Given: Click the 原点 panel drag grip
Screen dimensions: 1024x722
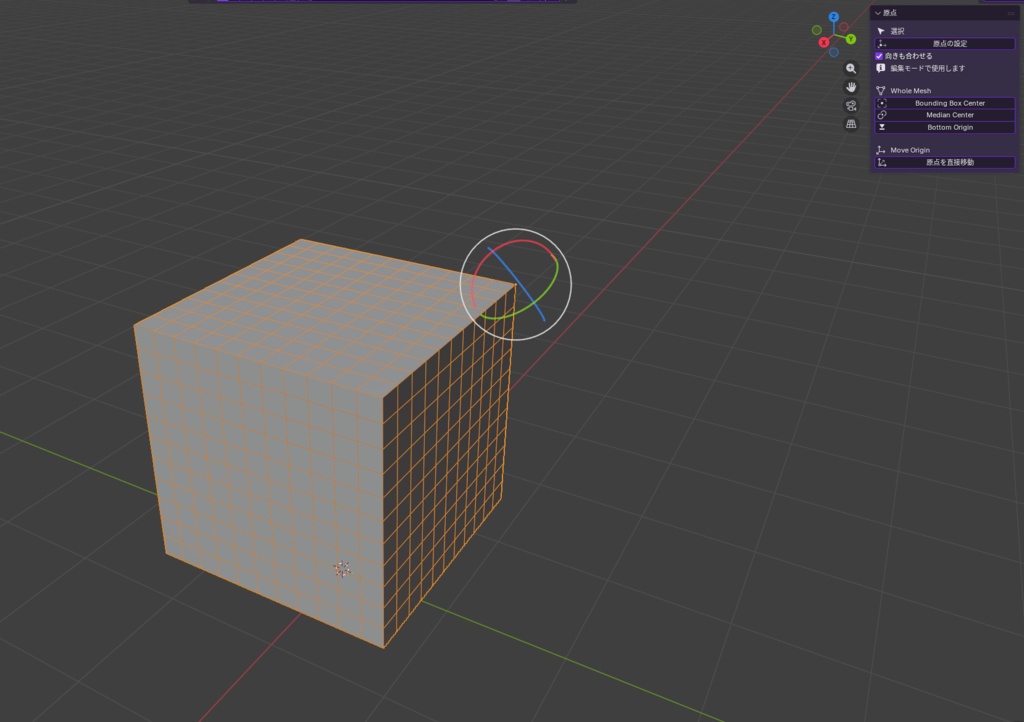Looking at the screenshot, I should (1010, 13).
